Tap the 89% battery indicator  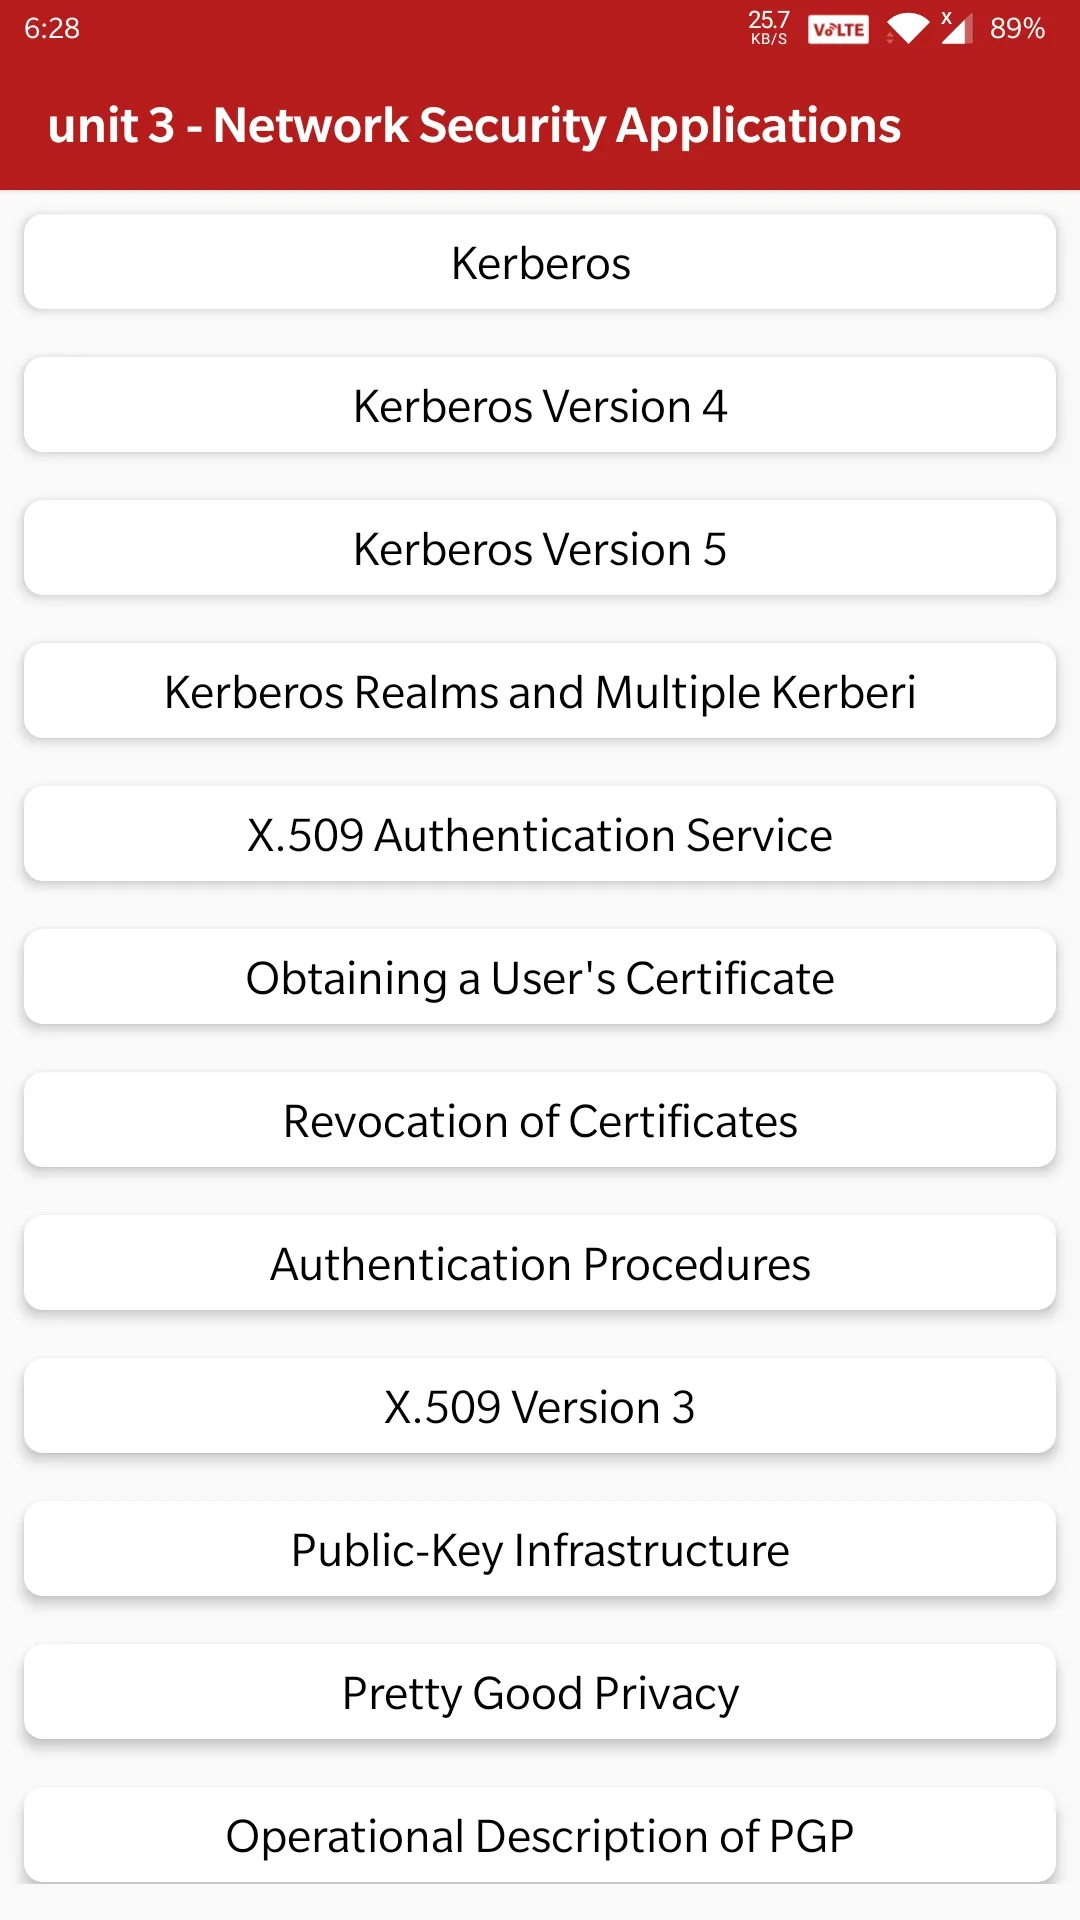point(1017,29)
